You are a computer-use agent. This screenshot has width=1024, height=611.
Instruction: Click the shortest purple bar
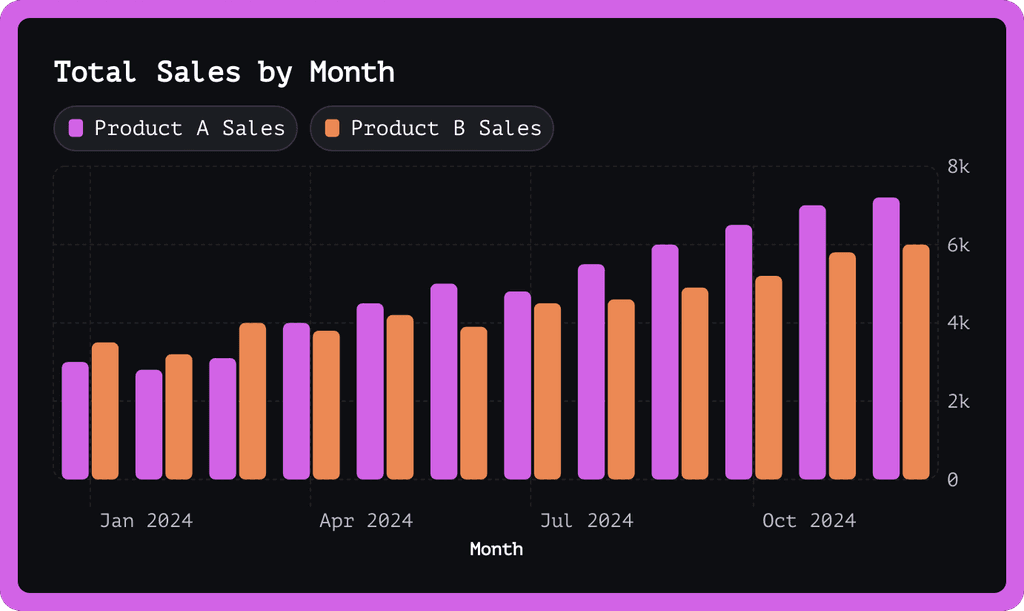tap(148, 425)
